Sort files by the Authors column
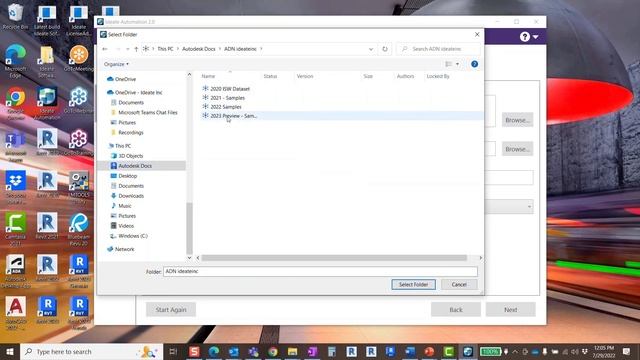The height and width of the screenshot is (360, 640). [405, 76]
